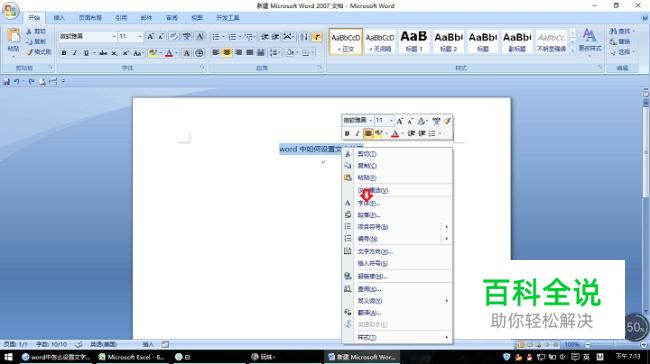Viewport: 650px width, 364px height.
Task: Choose 剪切(T) in the context menu
Action: tap(398, 154)
